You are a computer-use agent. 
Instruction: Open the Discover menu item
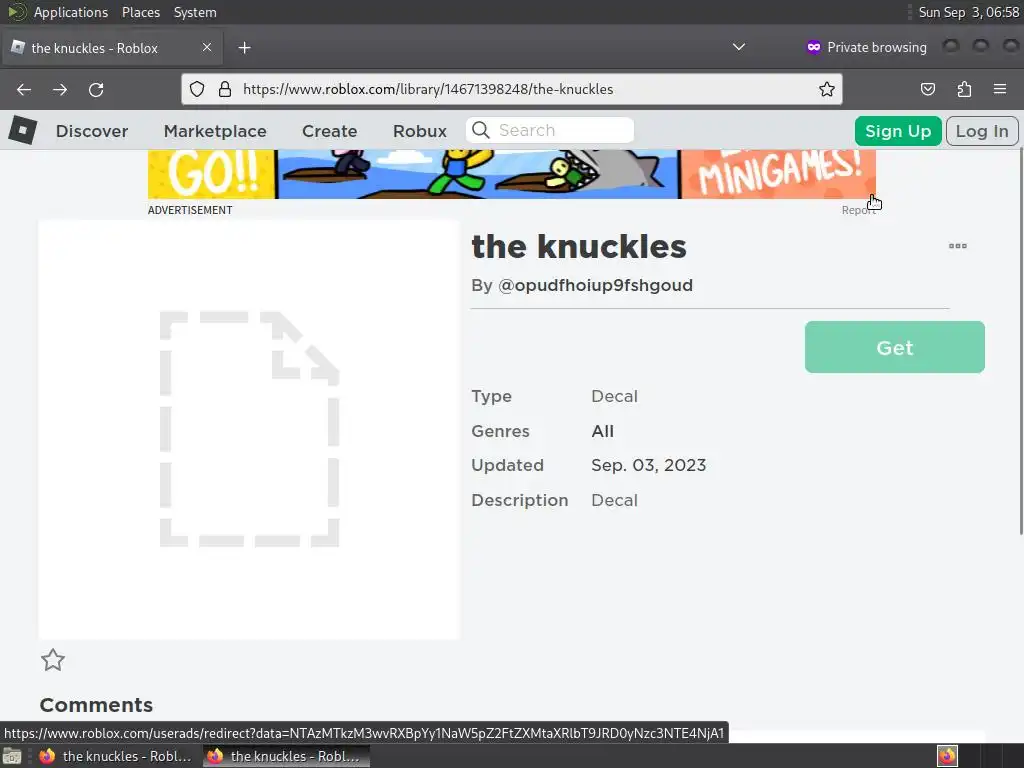click(x=92, y=131)
